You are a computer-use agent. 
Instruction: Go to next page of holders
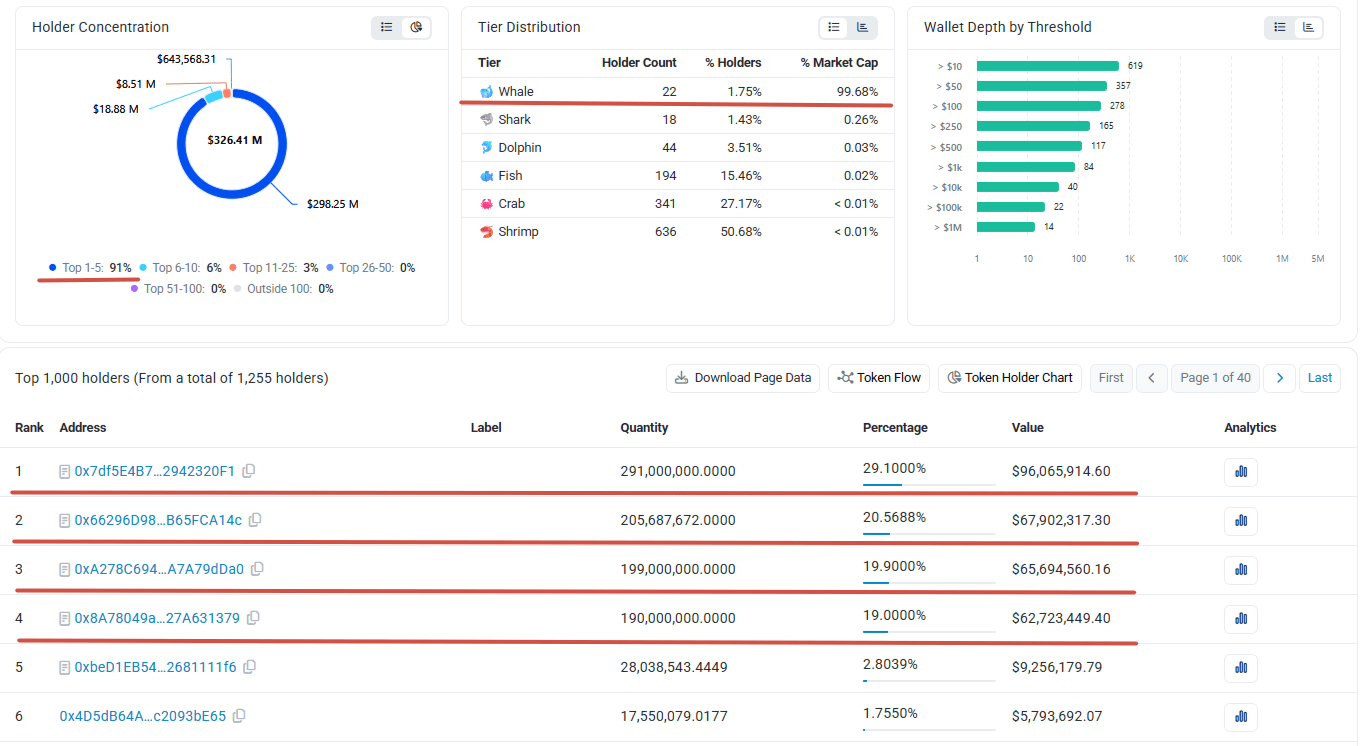[x=1279, y=378]
